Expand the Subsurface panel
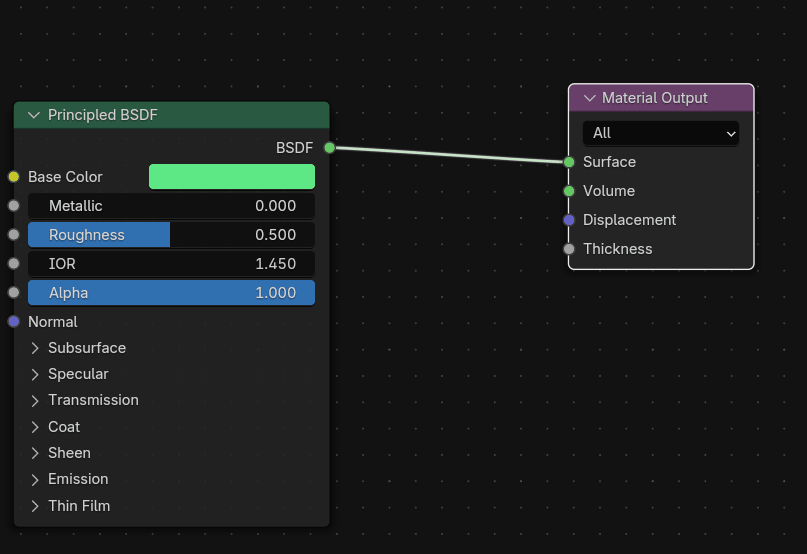 35,348
